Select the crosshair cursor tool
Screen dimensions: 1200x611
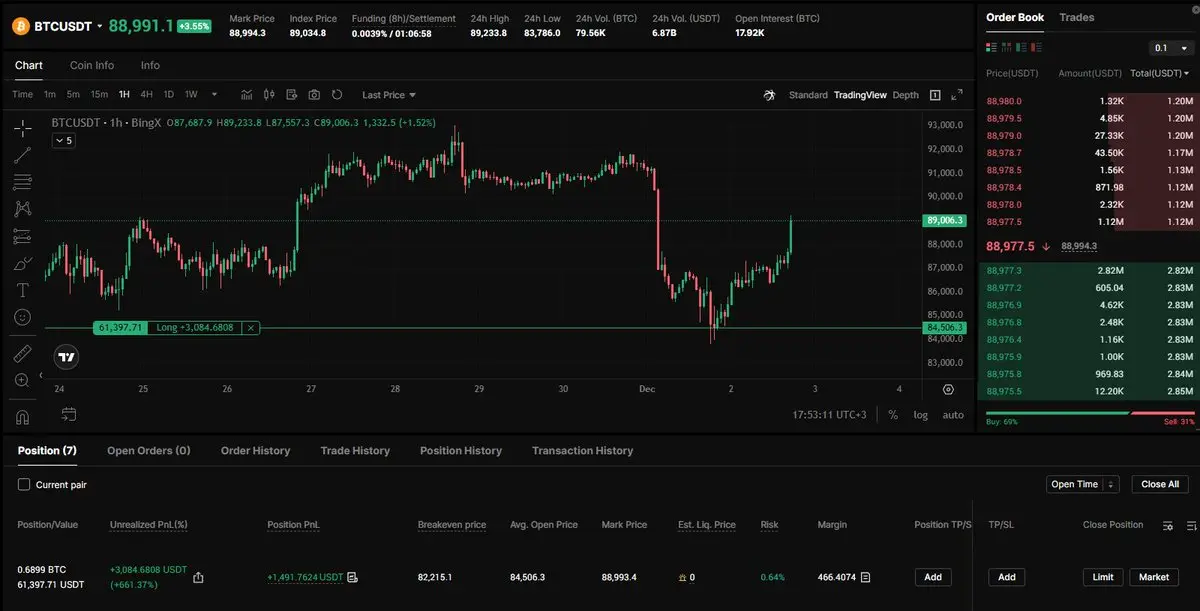pos(22,128)
